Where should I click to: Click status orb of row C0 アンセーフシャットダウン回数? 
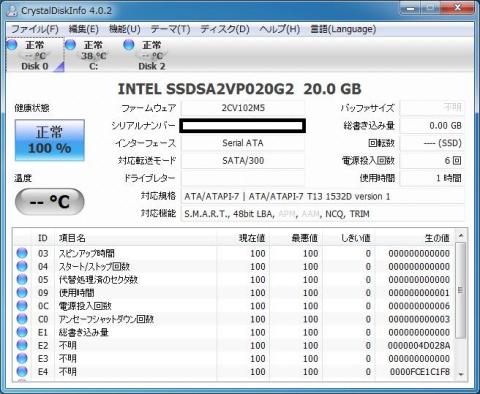click(22, 319)
